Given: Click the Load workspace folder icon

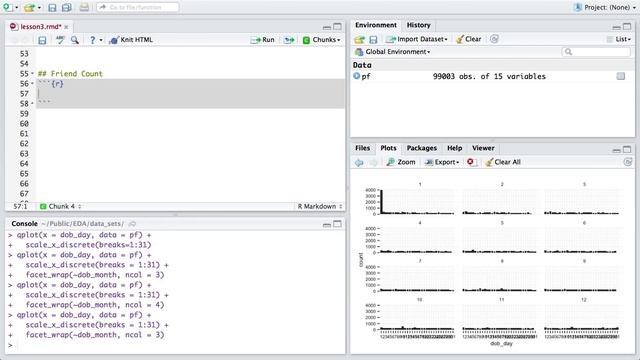Looking at the screenshot, I should pyautogui.click(x=360, y=39).
